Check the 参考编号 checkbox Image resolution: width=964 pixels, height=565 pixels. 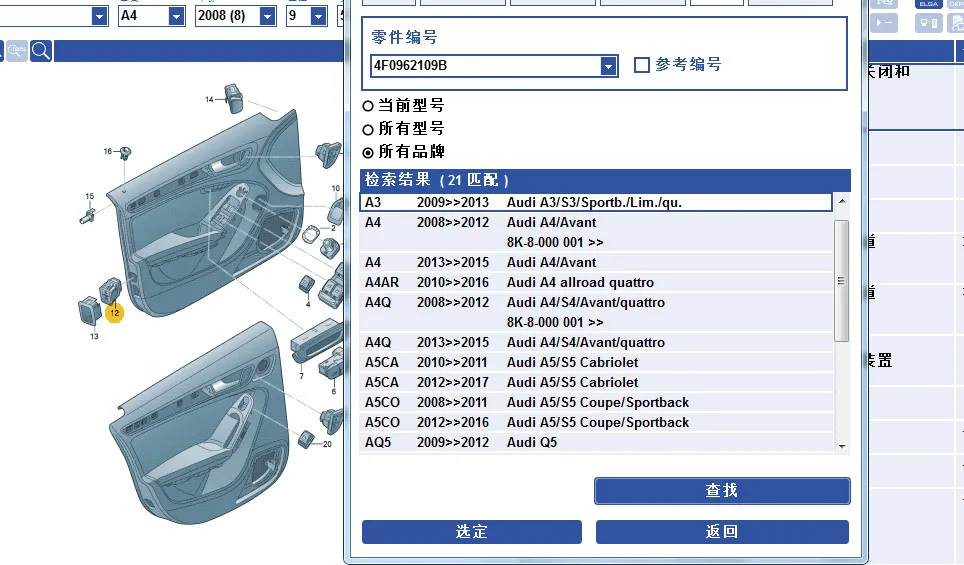641,65
